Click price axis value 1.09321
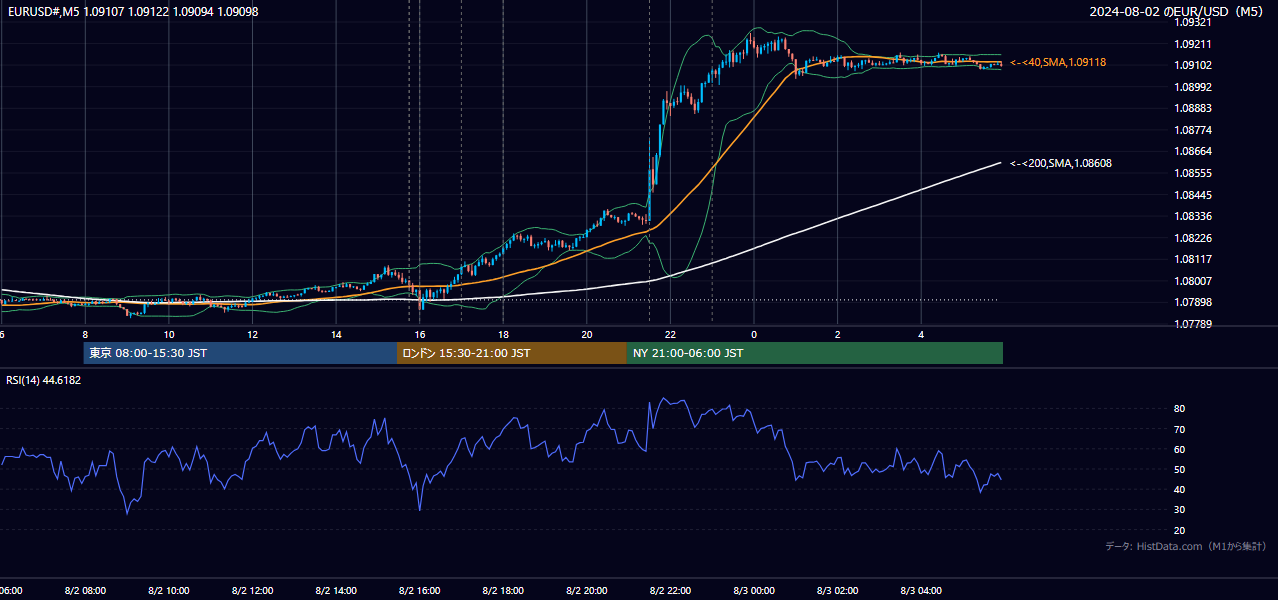Image resolution: width=1278 pixels, height=600 pixels. 1193,22
